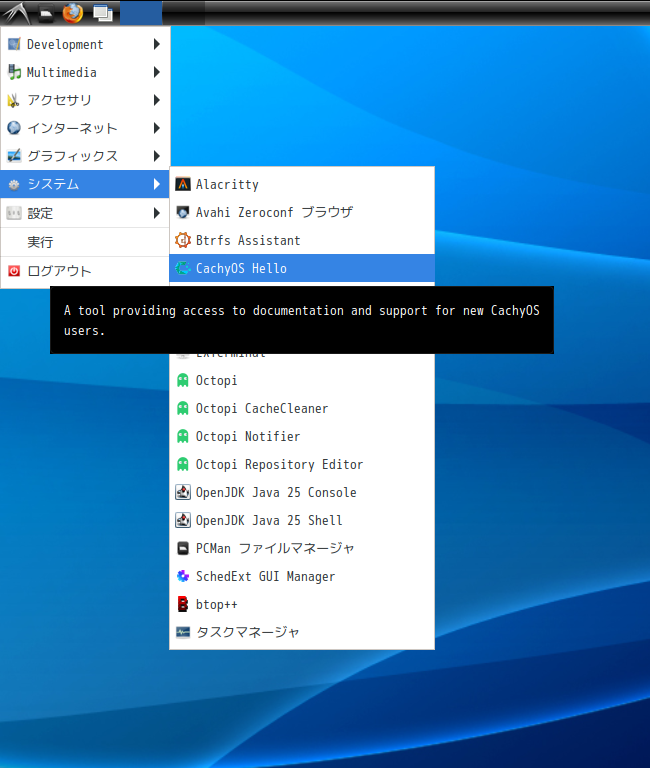
Task: Click the OpenJDK Java 25 Shell icon
Action: [183, 520]
